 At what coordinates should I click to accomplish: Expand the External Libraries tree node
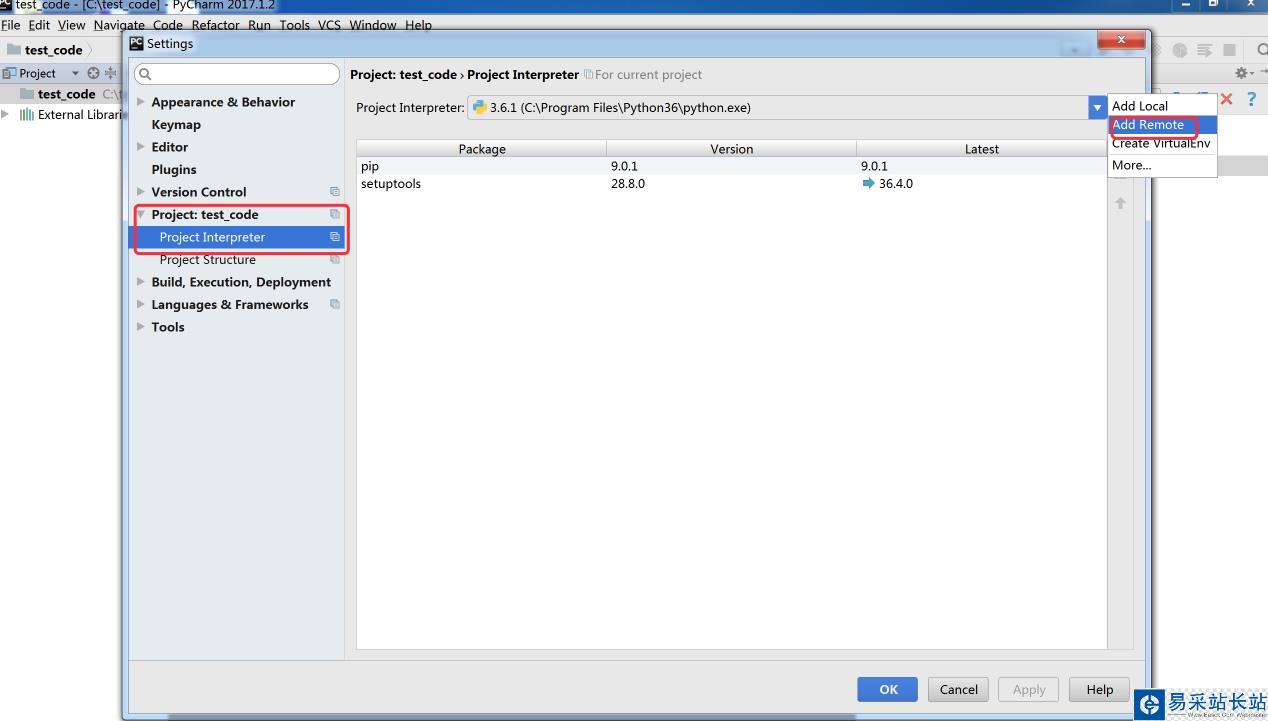[x=6, y=114]
